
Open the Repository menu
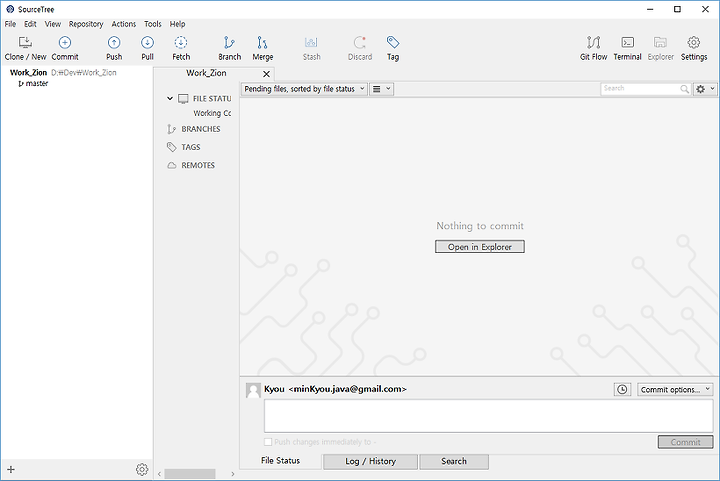[86, 24]
